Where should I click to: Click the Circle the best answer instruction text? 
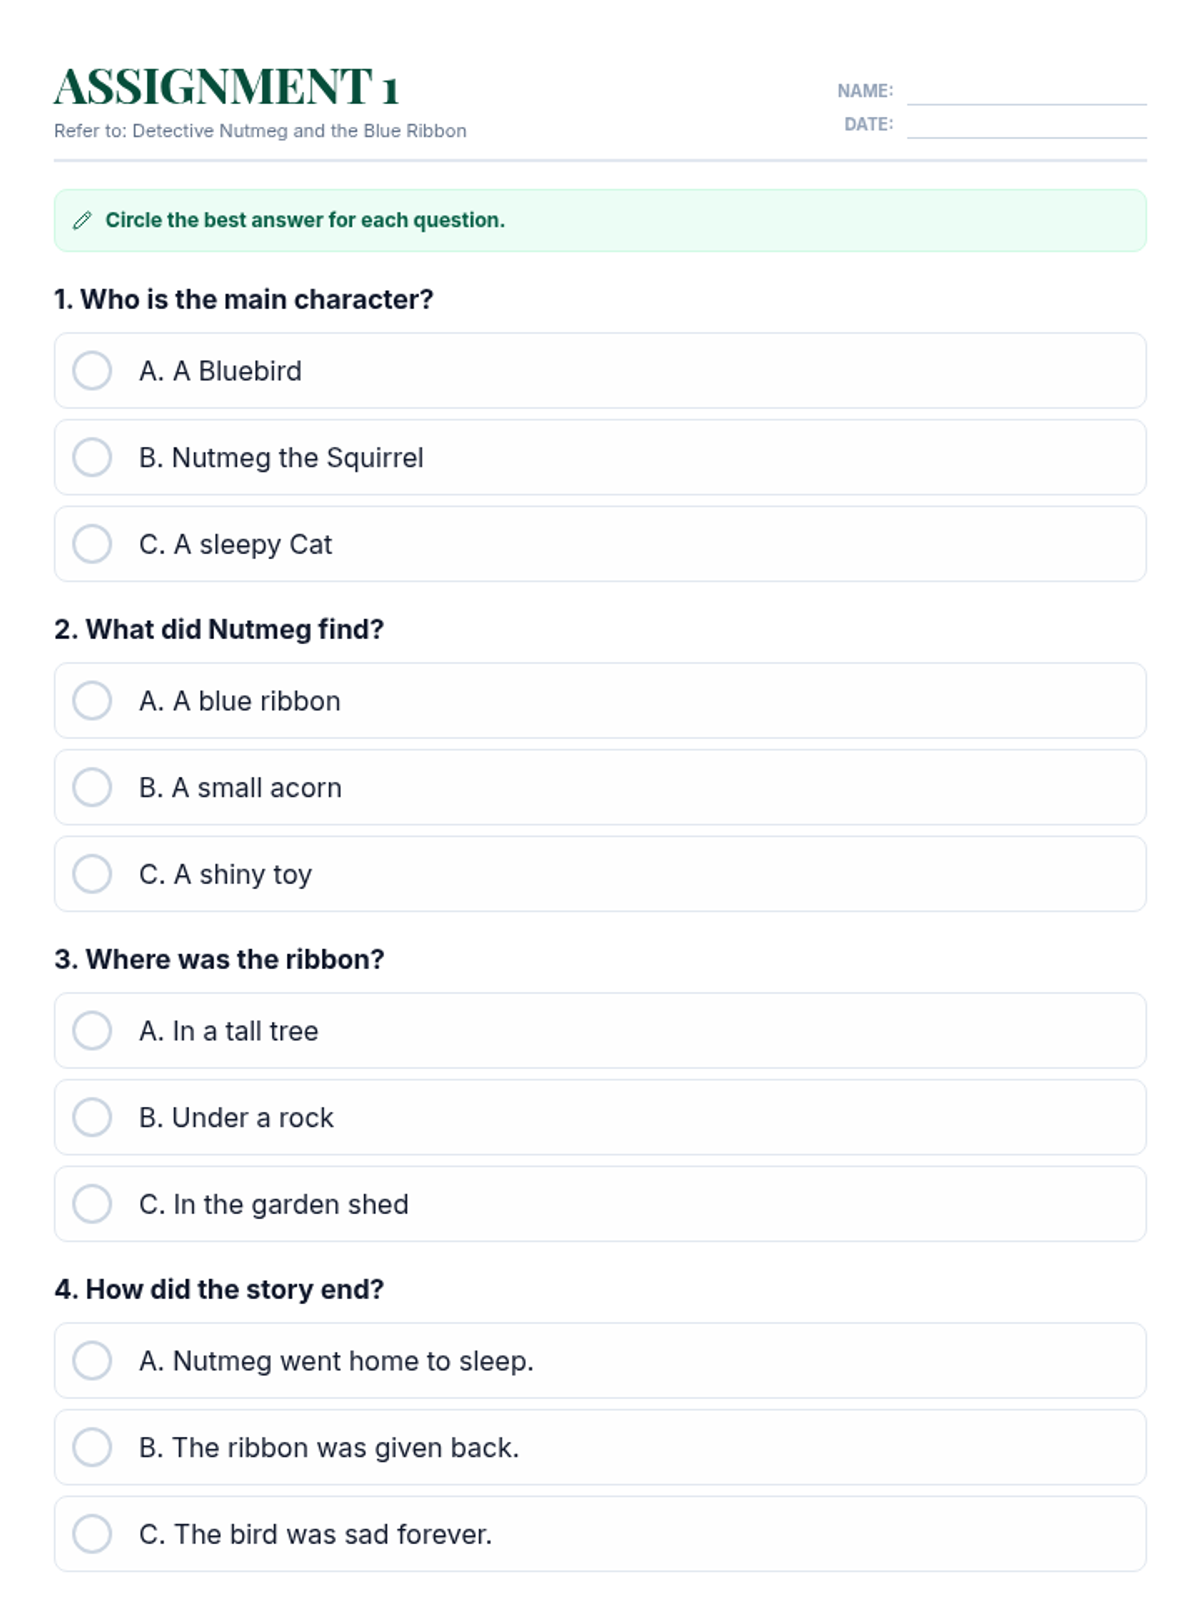[305, 220]
